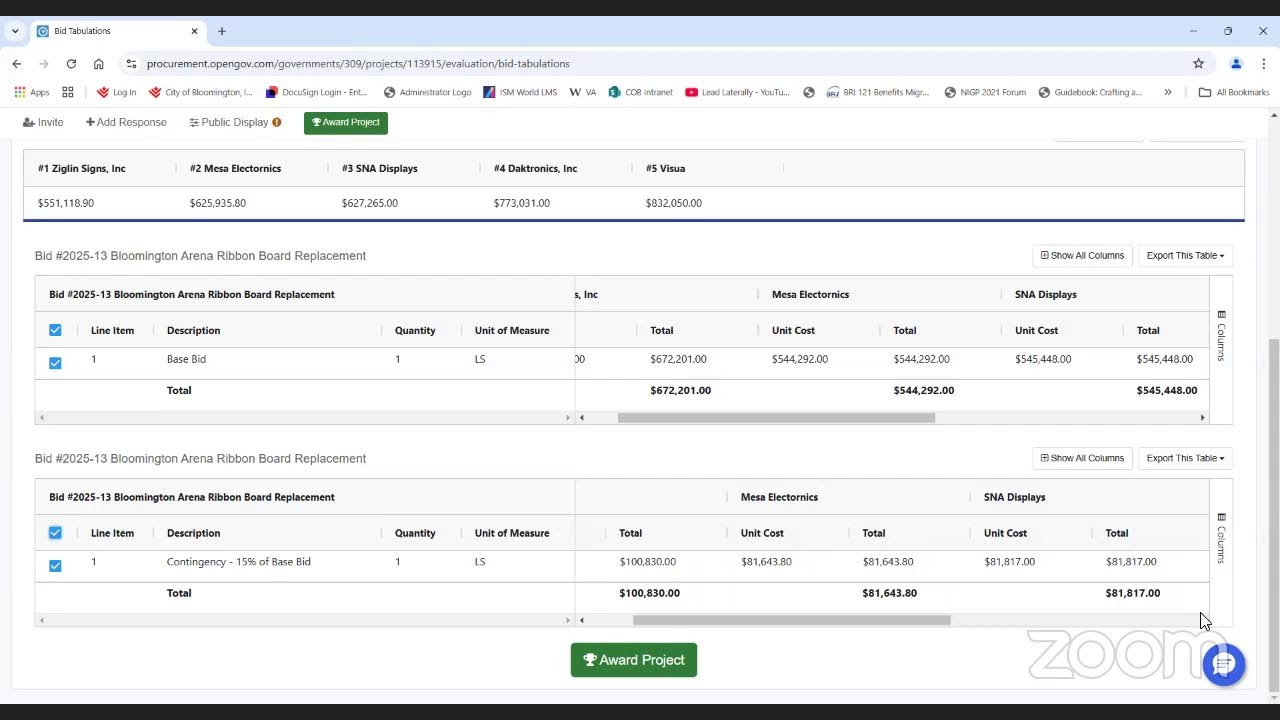
Task: Toggle select-all checkbox in Base Bid table
Action: pyautogui.click(x=55, y=330)
